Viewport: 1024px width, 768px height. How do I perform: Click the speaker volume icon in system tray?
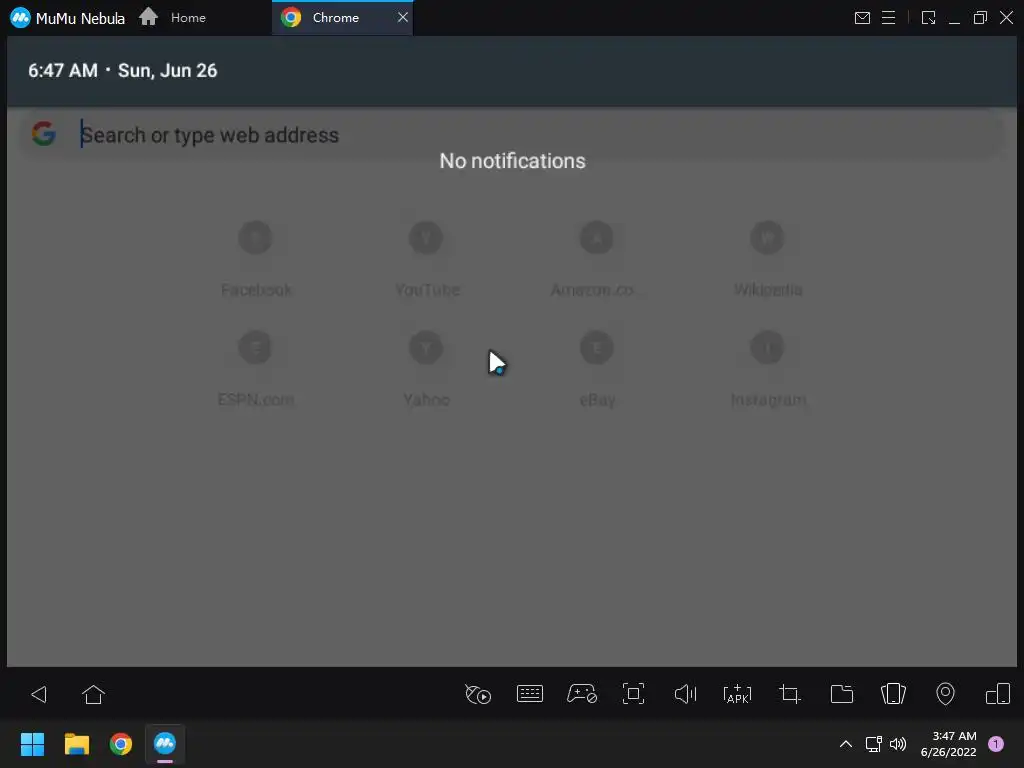(898, 744)
